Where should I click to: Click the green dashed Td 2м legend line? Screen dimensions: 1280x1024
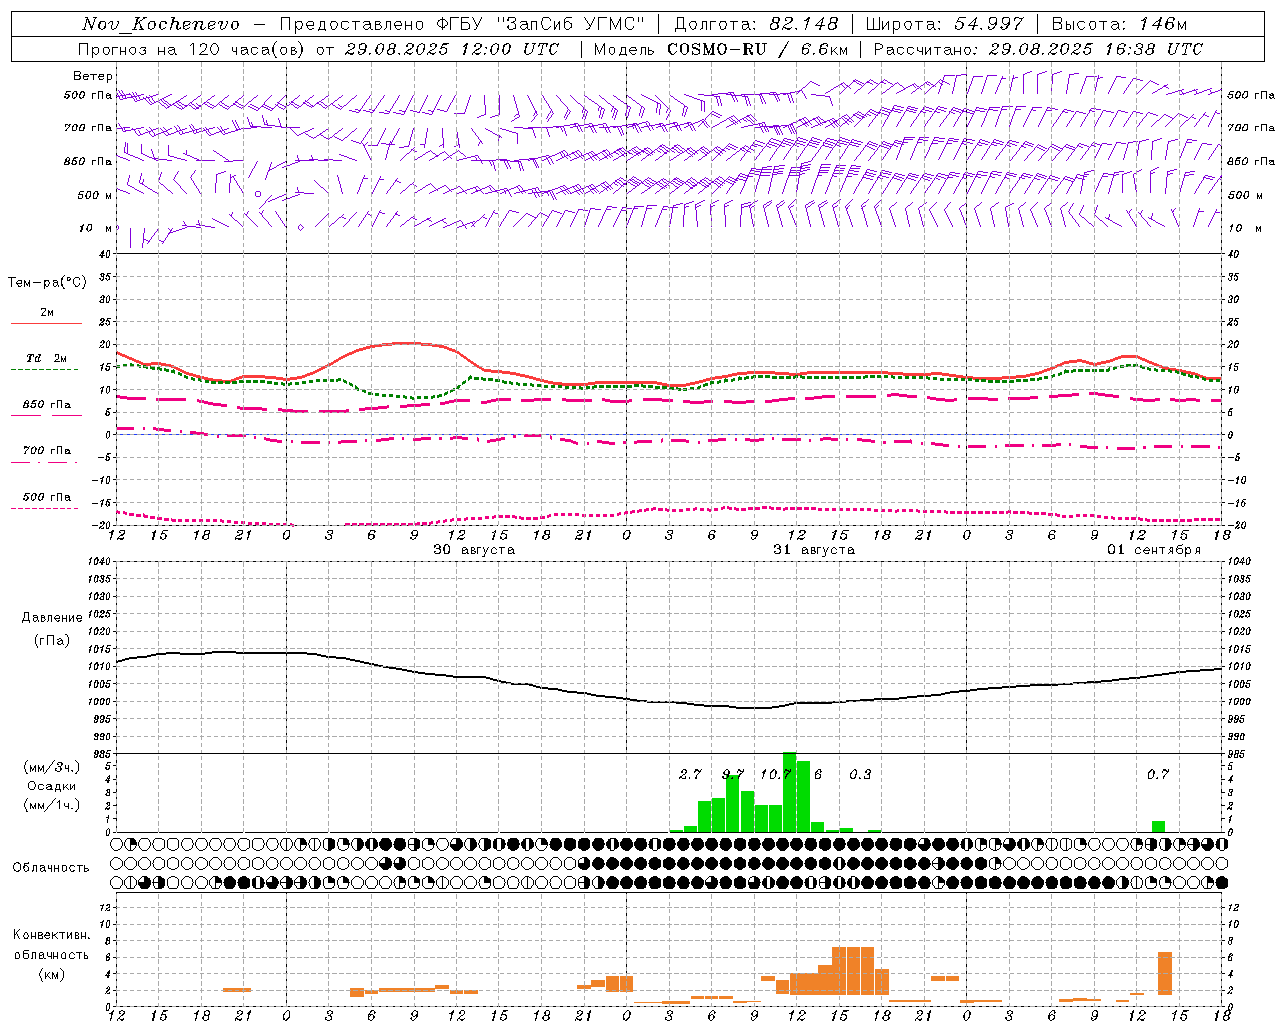[x=45, y=370]
